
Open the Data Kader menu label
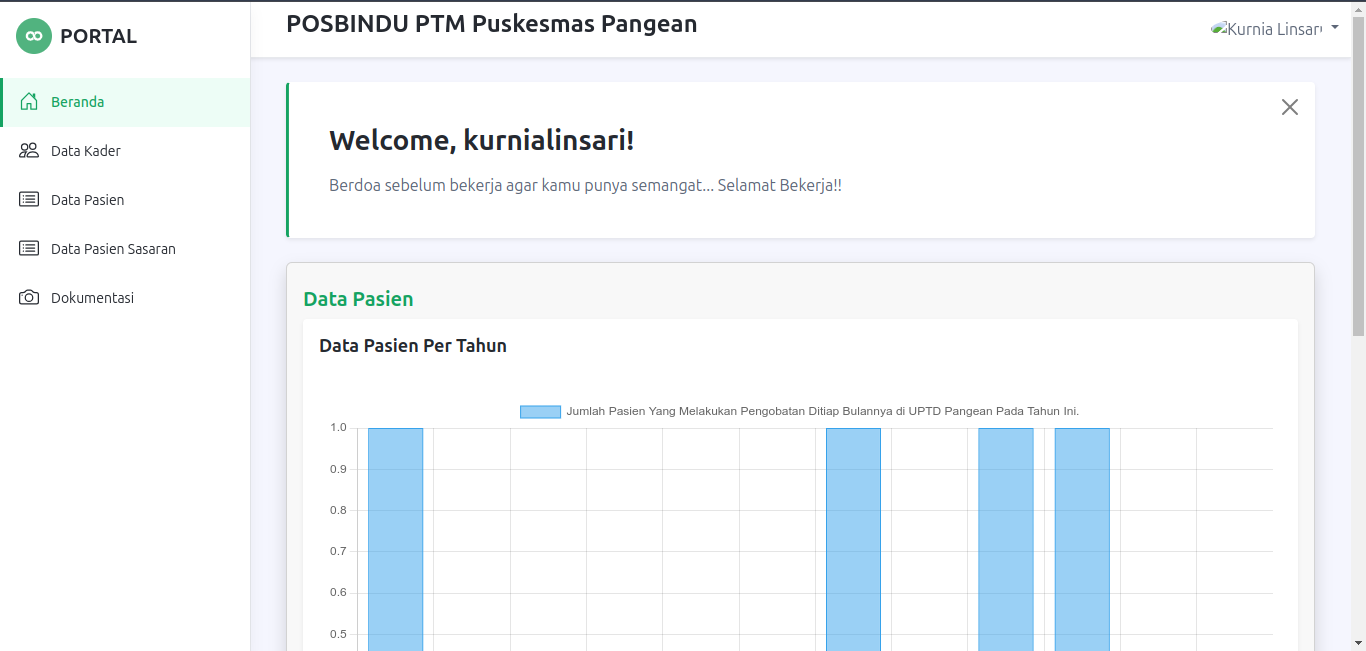coord(86,151)
